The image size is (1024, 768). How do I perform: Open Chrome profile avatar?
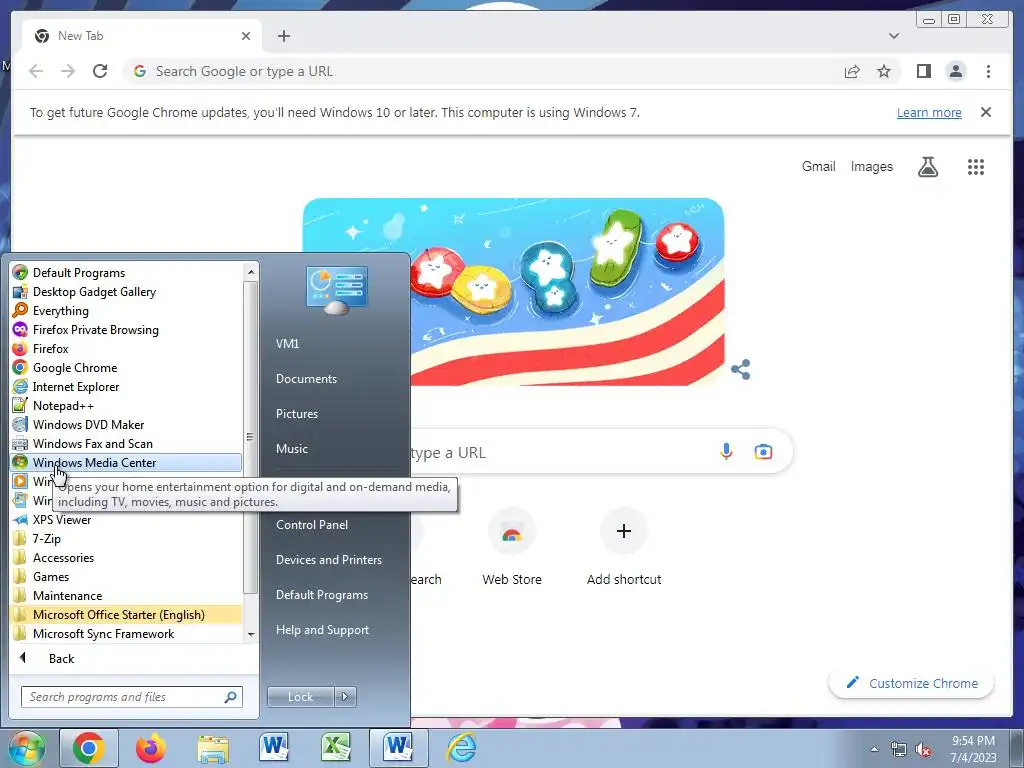pyautogui.click(x=955, y=71)
